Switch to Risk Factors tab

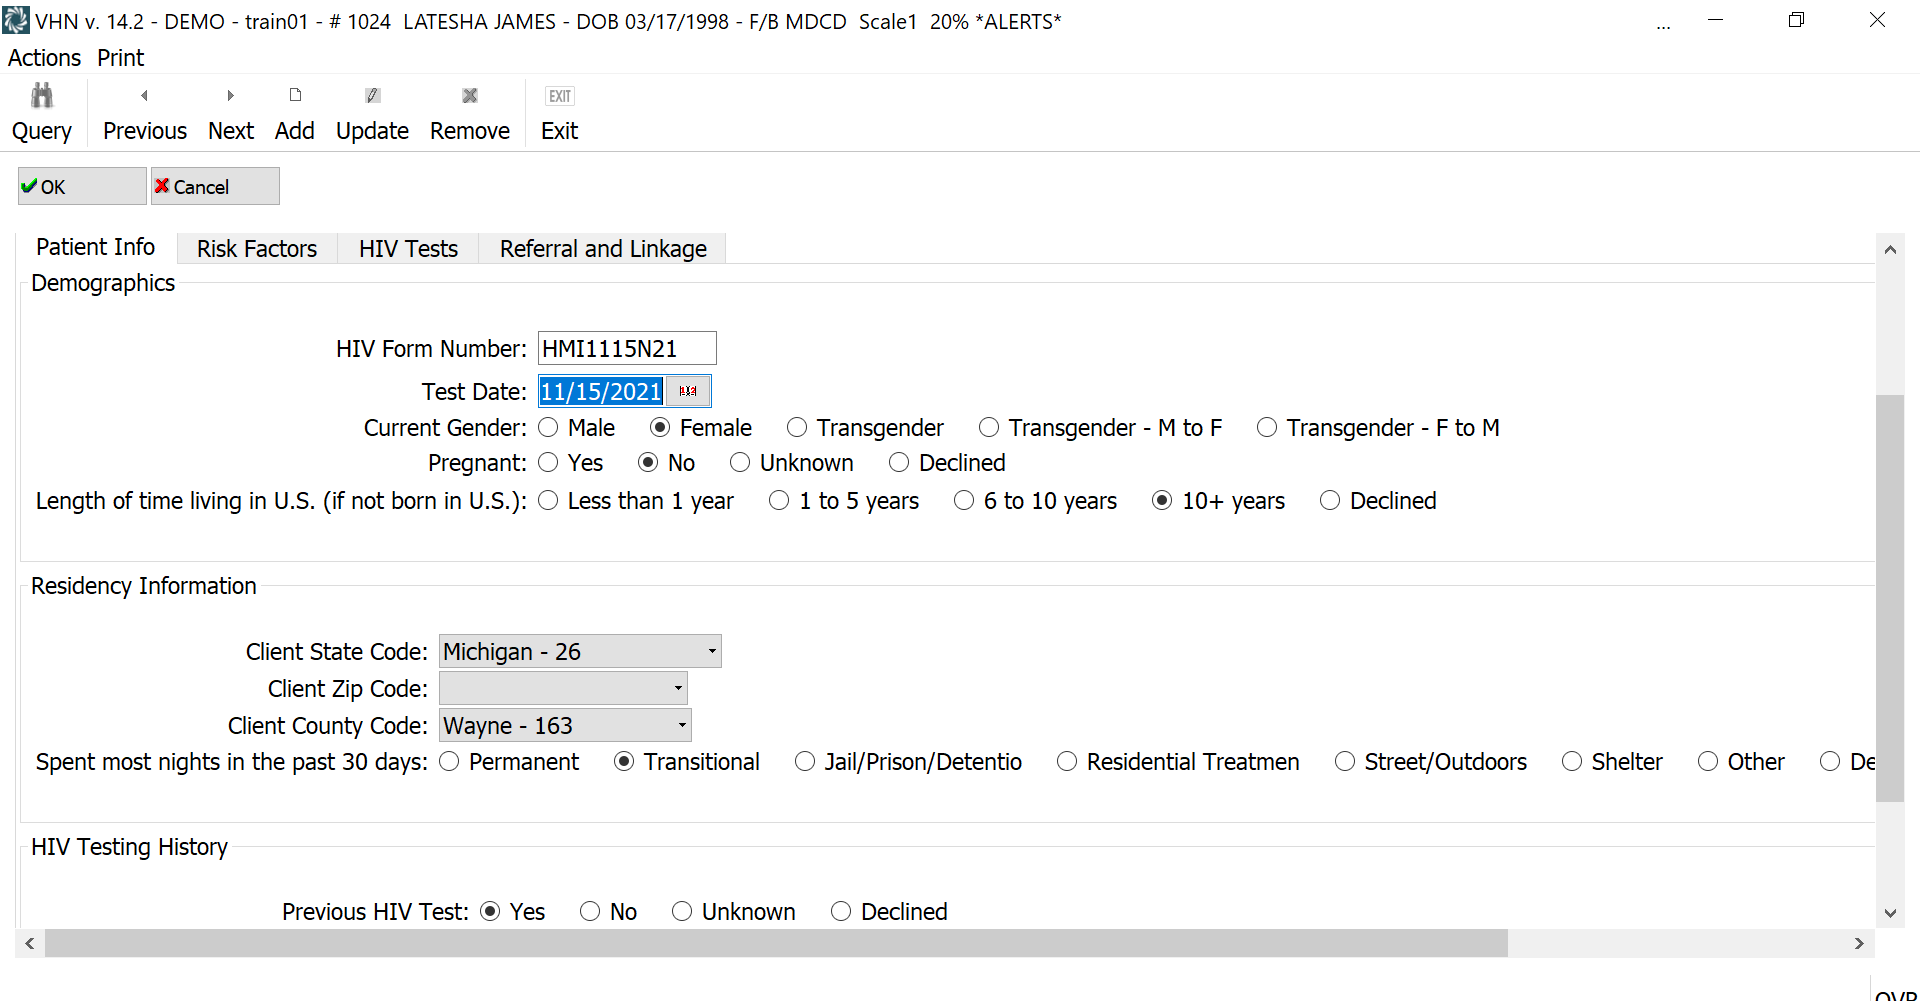click(257, 249)
